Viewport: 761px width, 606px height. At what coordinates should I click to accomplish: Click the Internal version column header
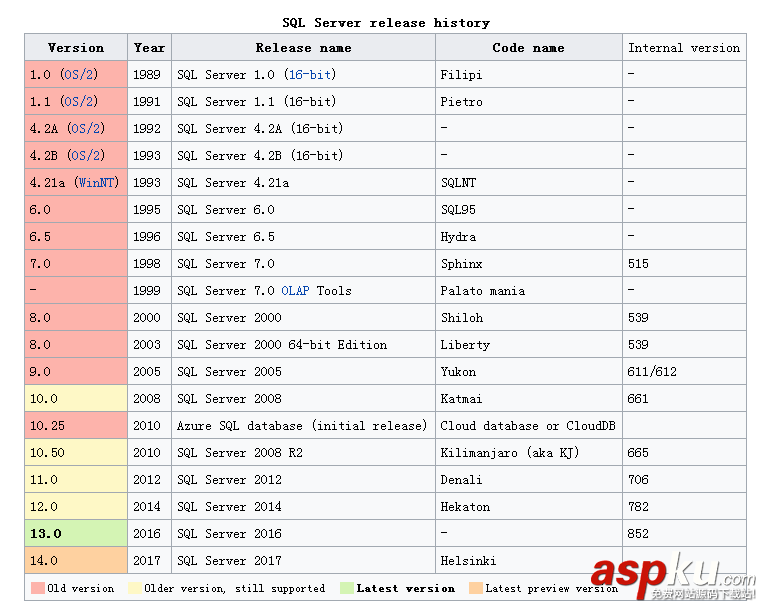pos(684,48)
